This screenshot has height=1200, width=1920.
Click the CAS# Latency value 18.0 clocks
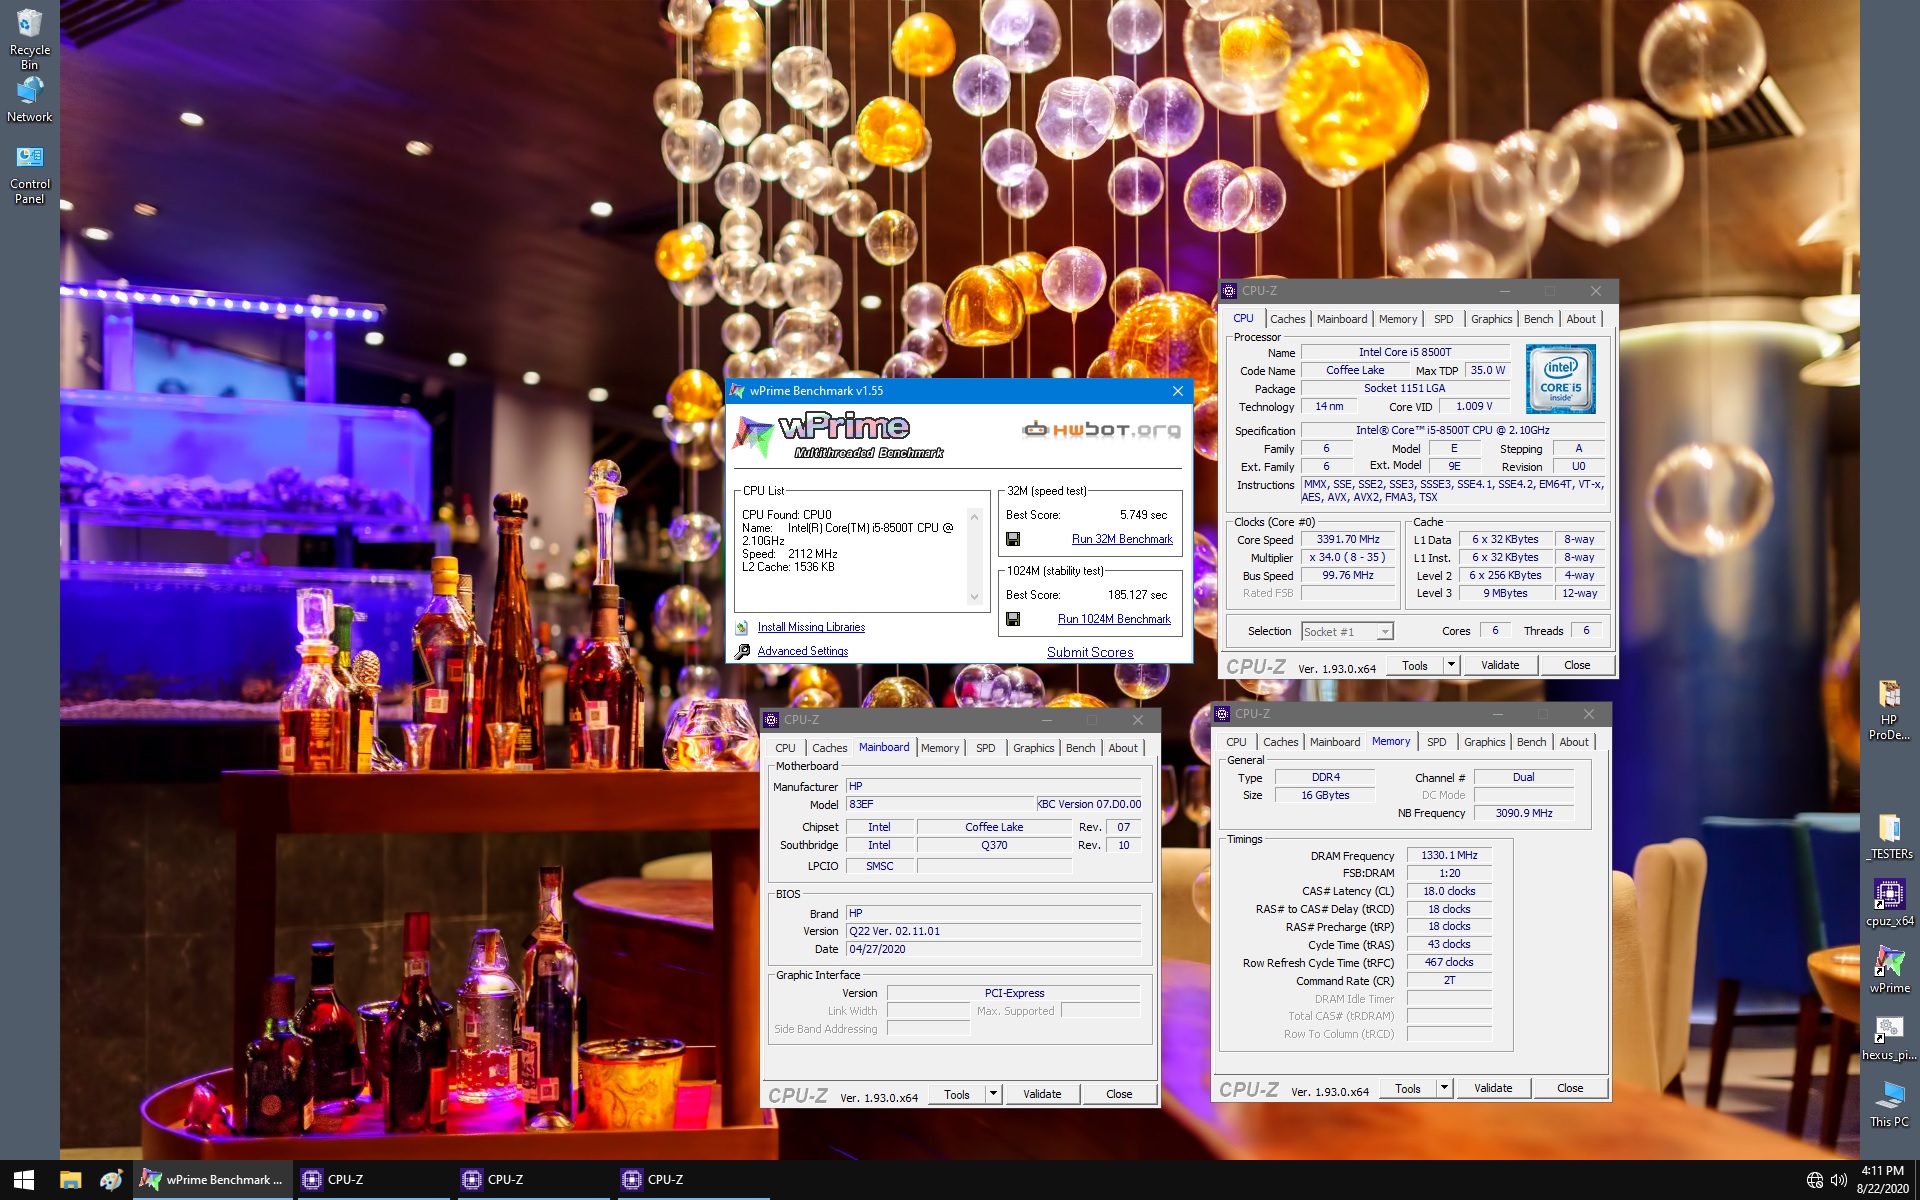pos(1449,891)
